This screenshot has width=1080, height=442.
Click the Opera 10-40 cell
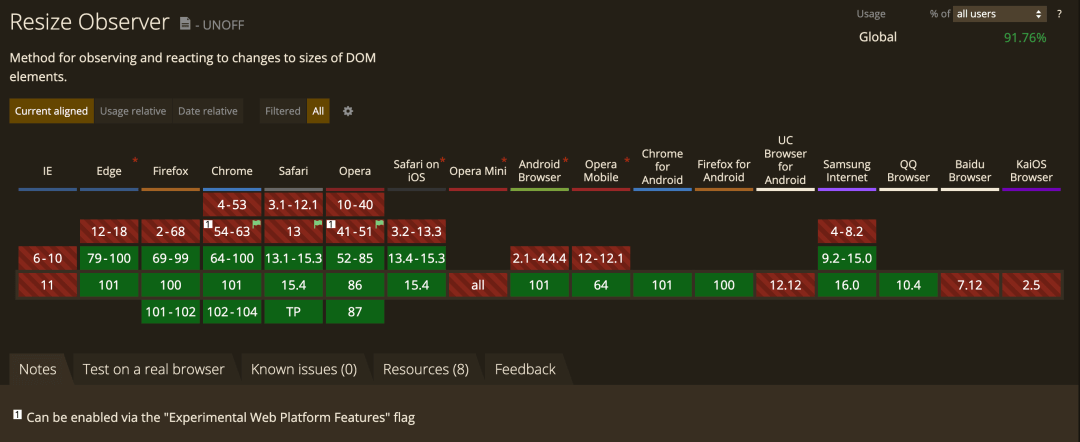[x=355, y=204]
